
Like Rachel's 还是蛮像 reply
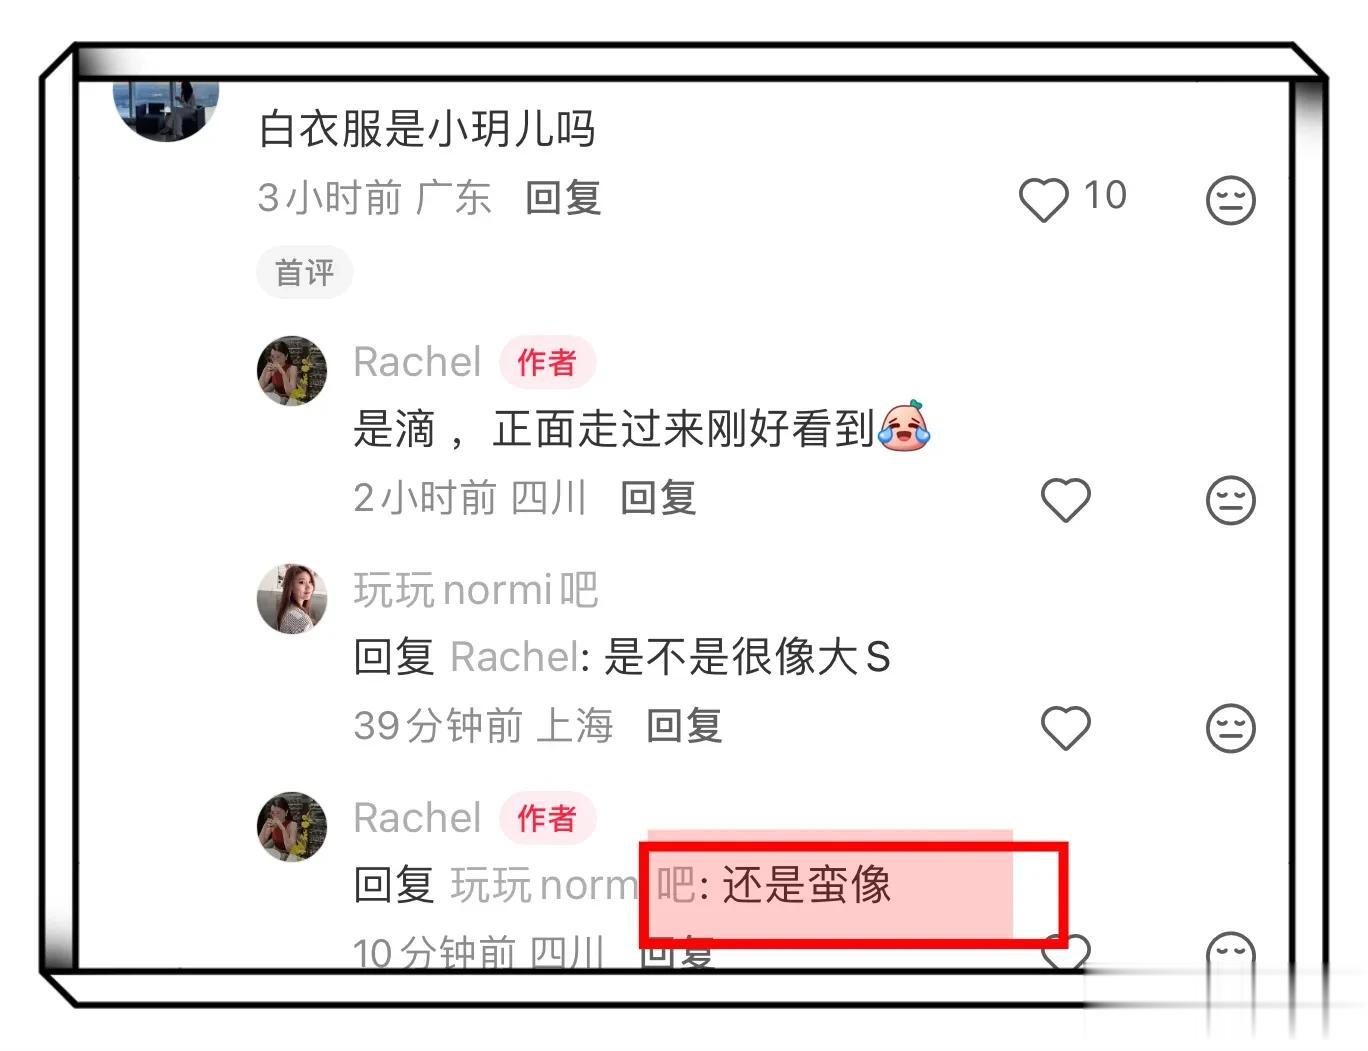tap(1065, 950)
